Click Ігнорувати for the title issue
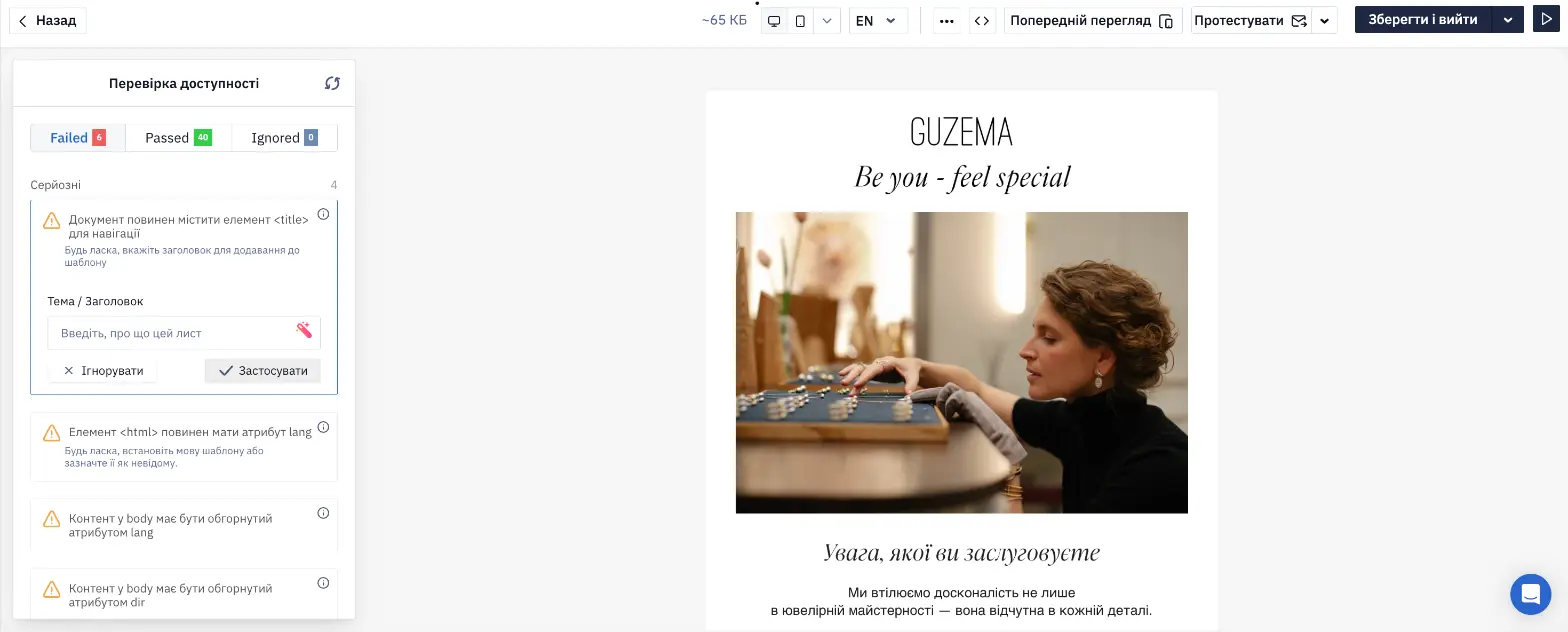Image resolution: width=1568 pixels, height=632 pixels. [x=103, y=371]
